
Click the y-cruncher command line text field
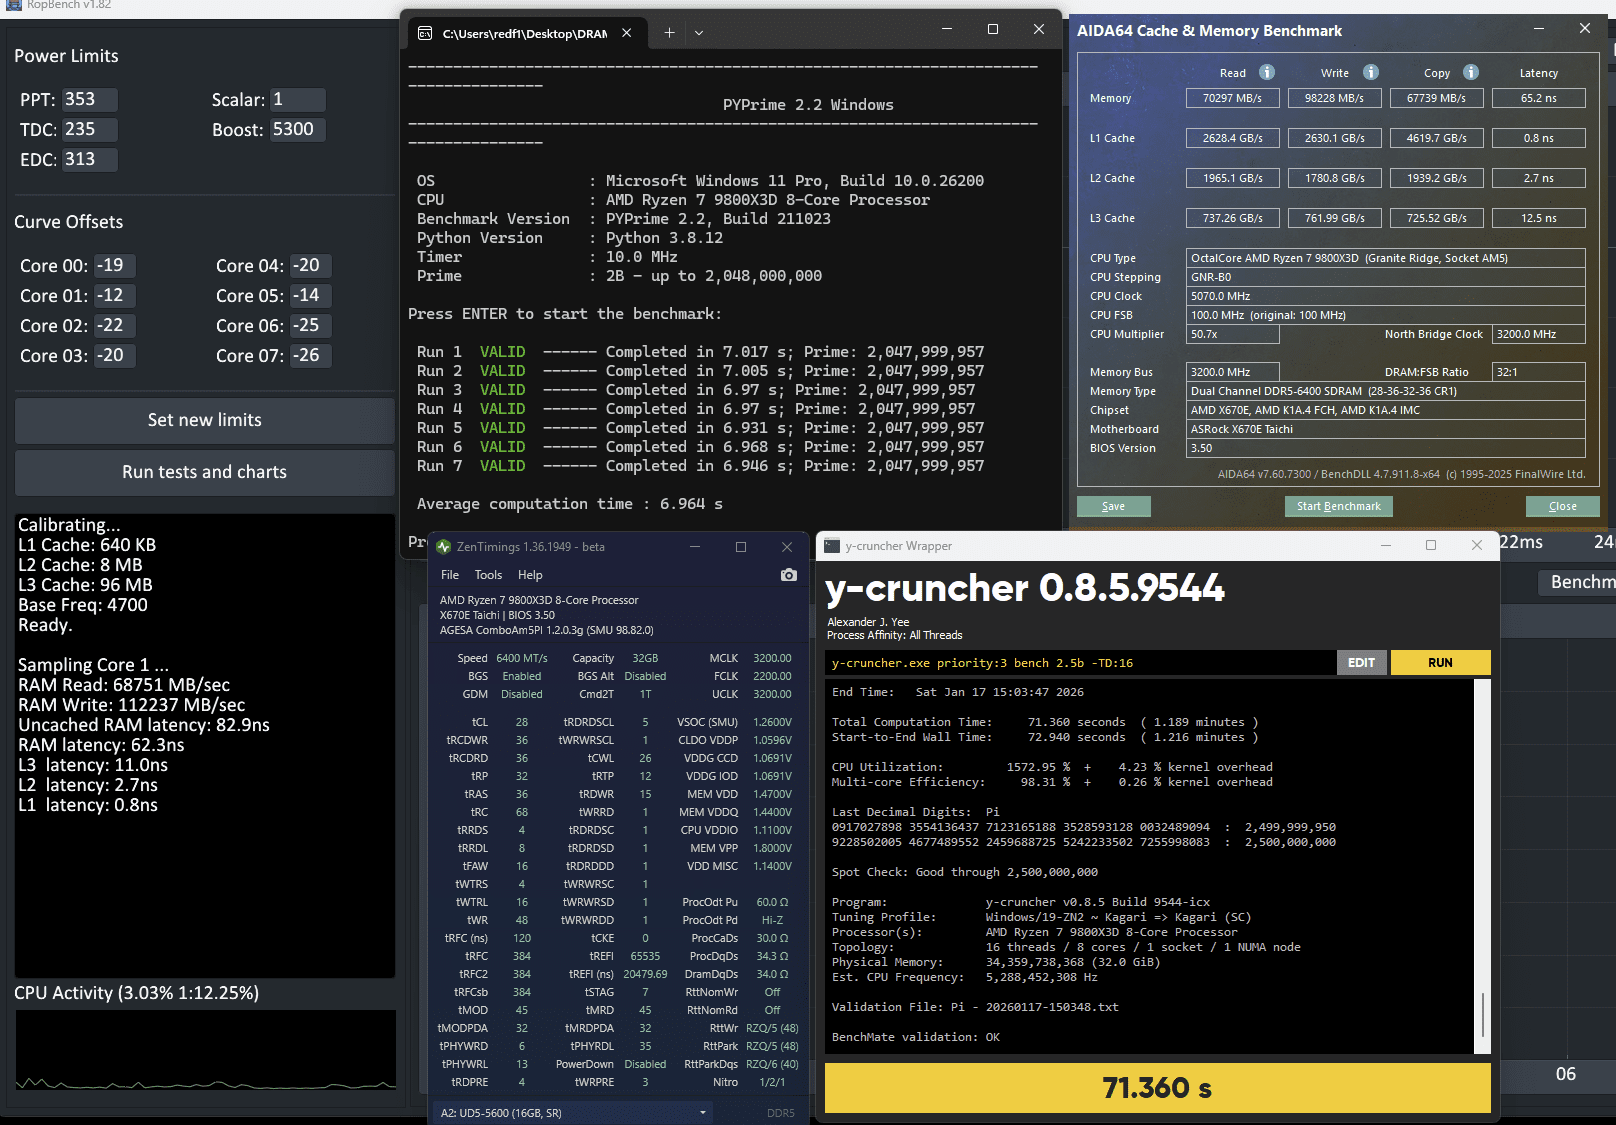(1081, 663)
